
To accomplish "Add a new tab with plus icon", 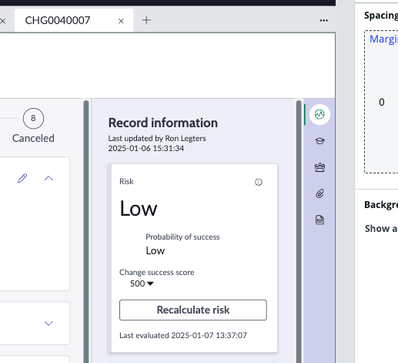I will tap(146, 20).
